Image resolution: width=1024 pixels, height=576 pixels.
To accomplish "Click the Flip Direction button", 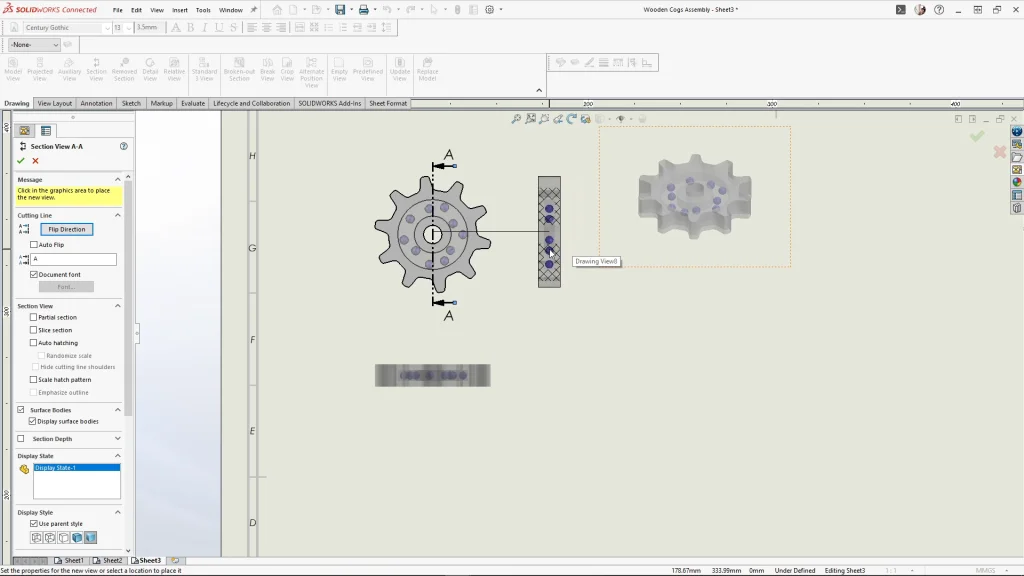I will (x=67, y=229).
